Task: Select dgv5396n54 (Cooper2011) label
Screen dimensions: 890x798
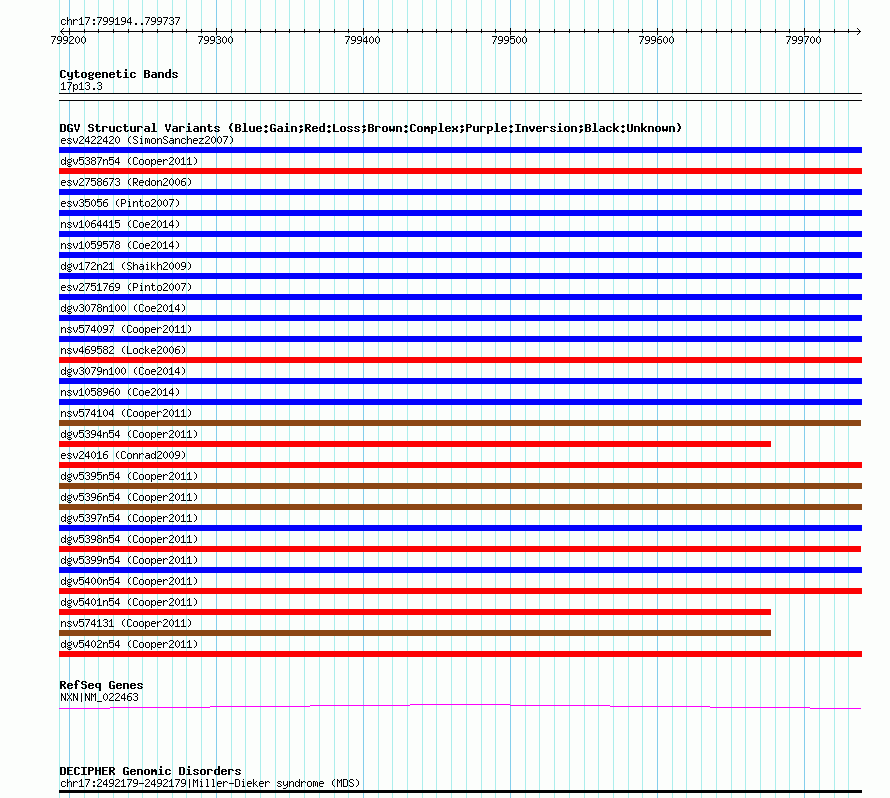Action: tap(129, 497)
